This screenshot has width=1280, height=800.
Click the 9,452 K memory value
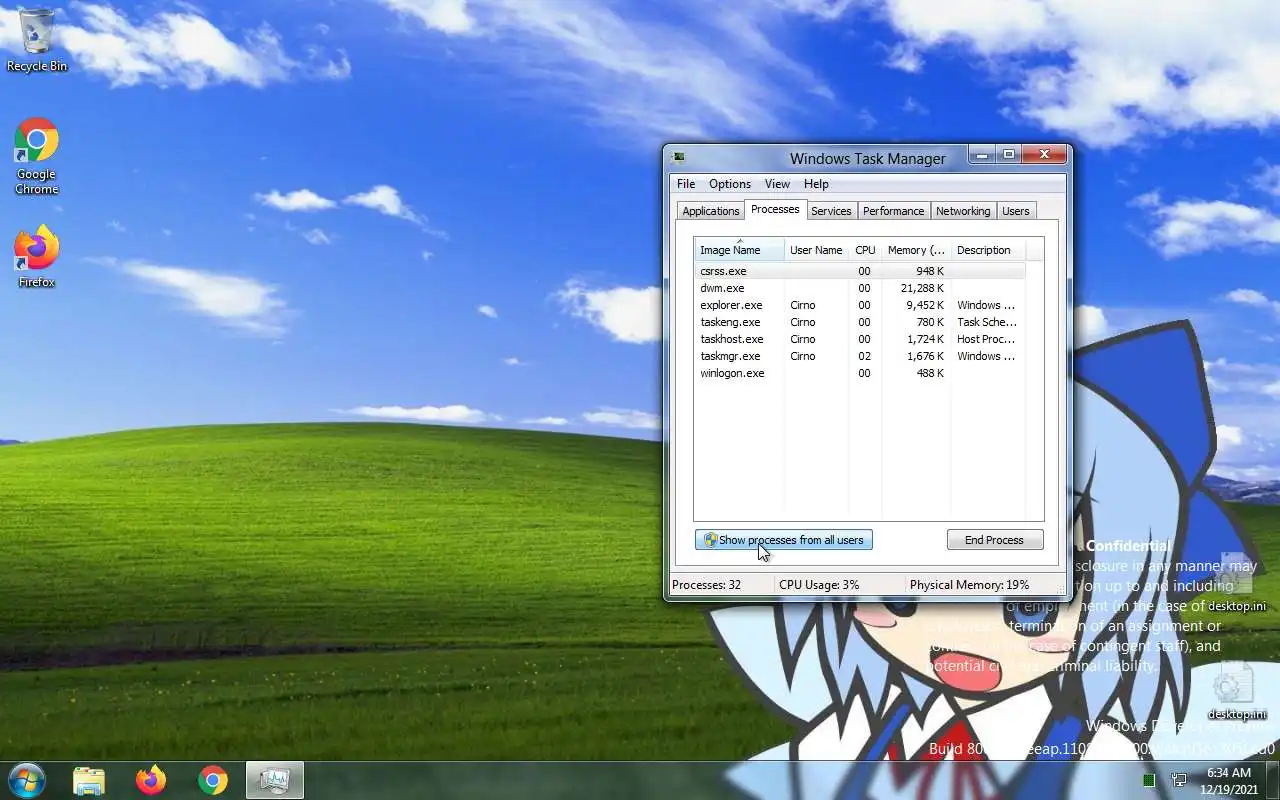(925, 305)
